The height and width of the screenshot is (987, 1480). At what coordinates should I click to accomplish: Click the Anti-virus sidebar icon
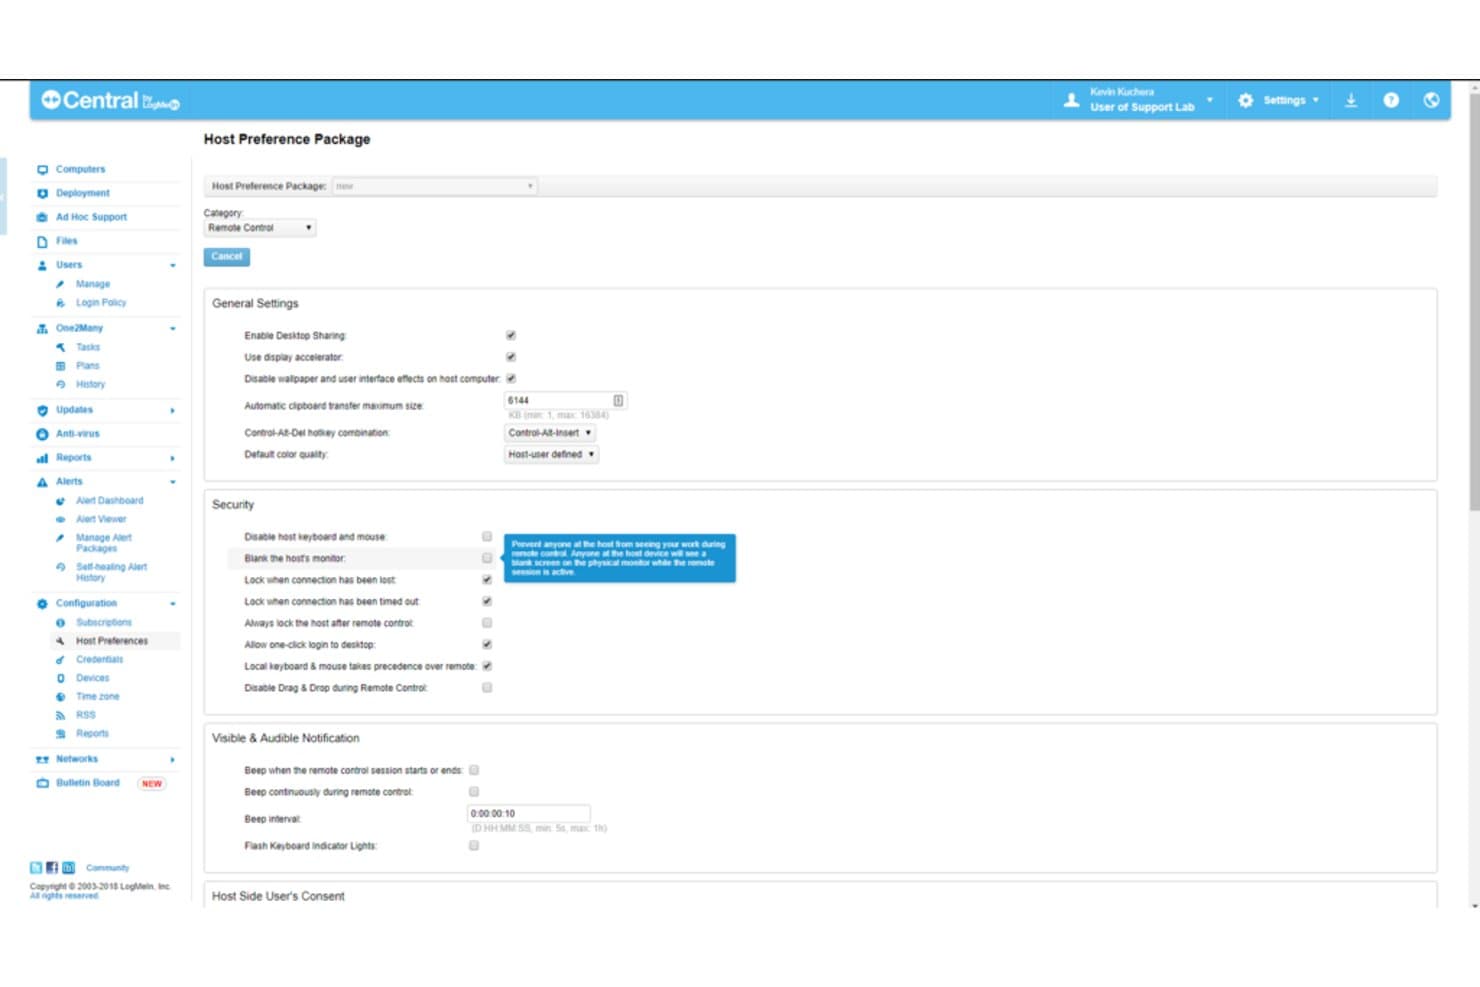[42, 434]
